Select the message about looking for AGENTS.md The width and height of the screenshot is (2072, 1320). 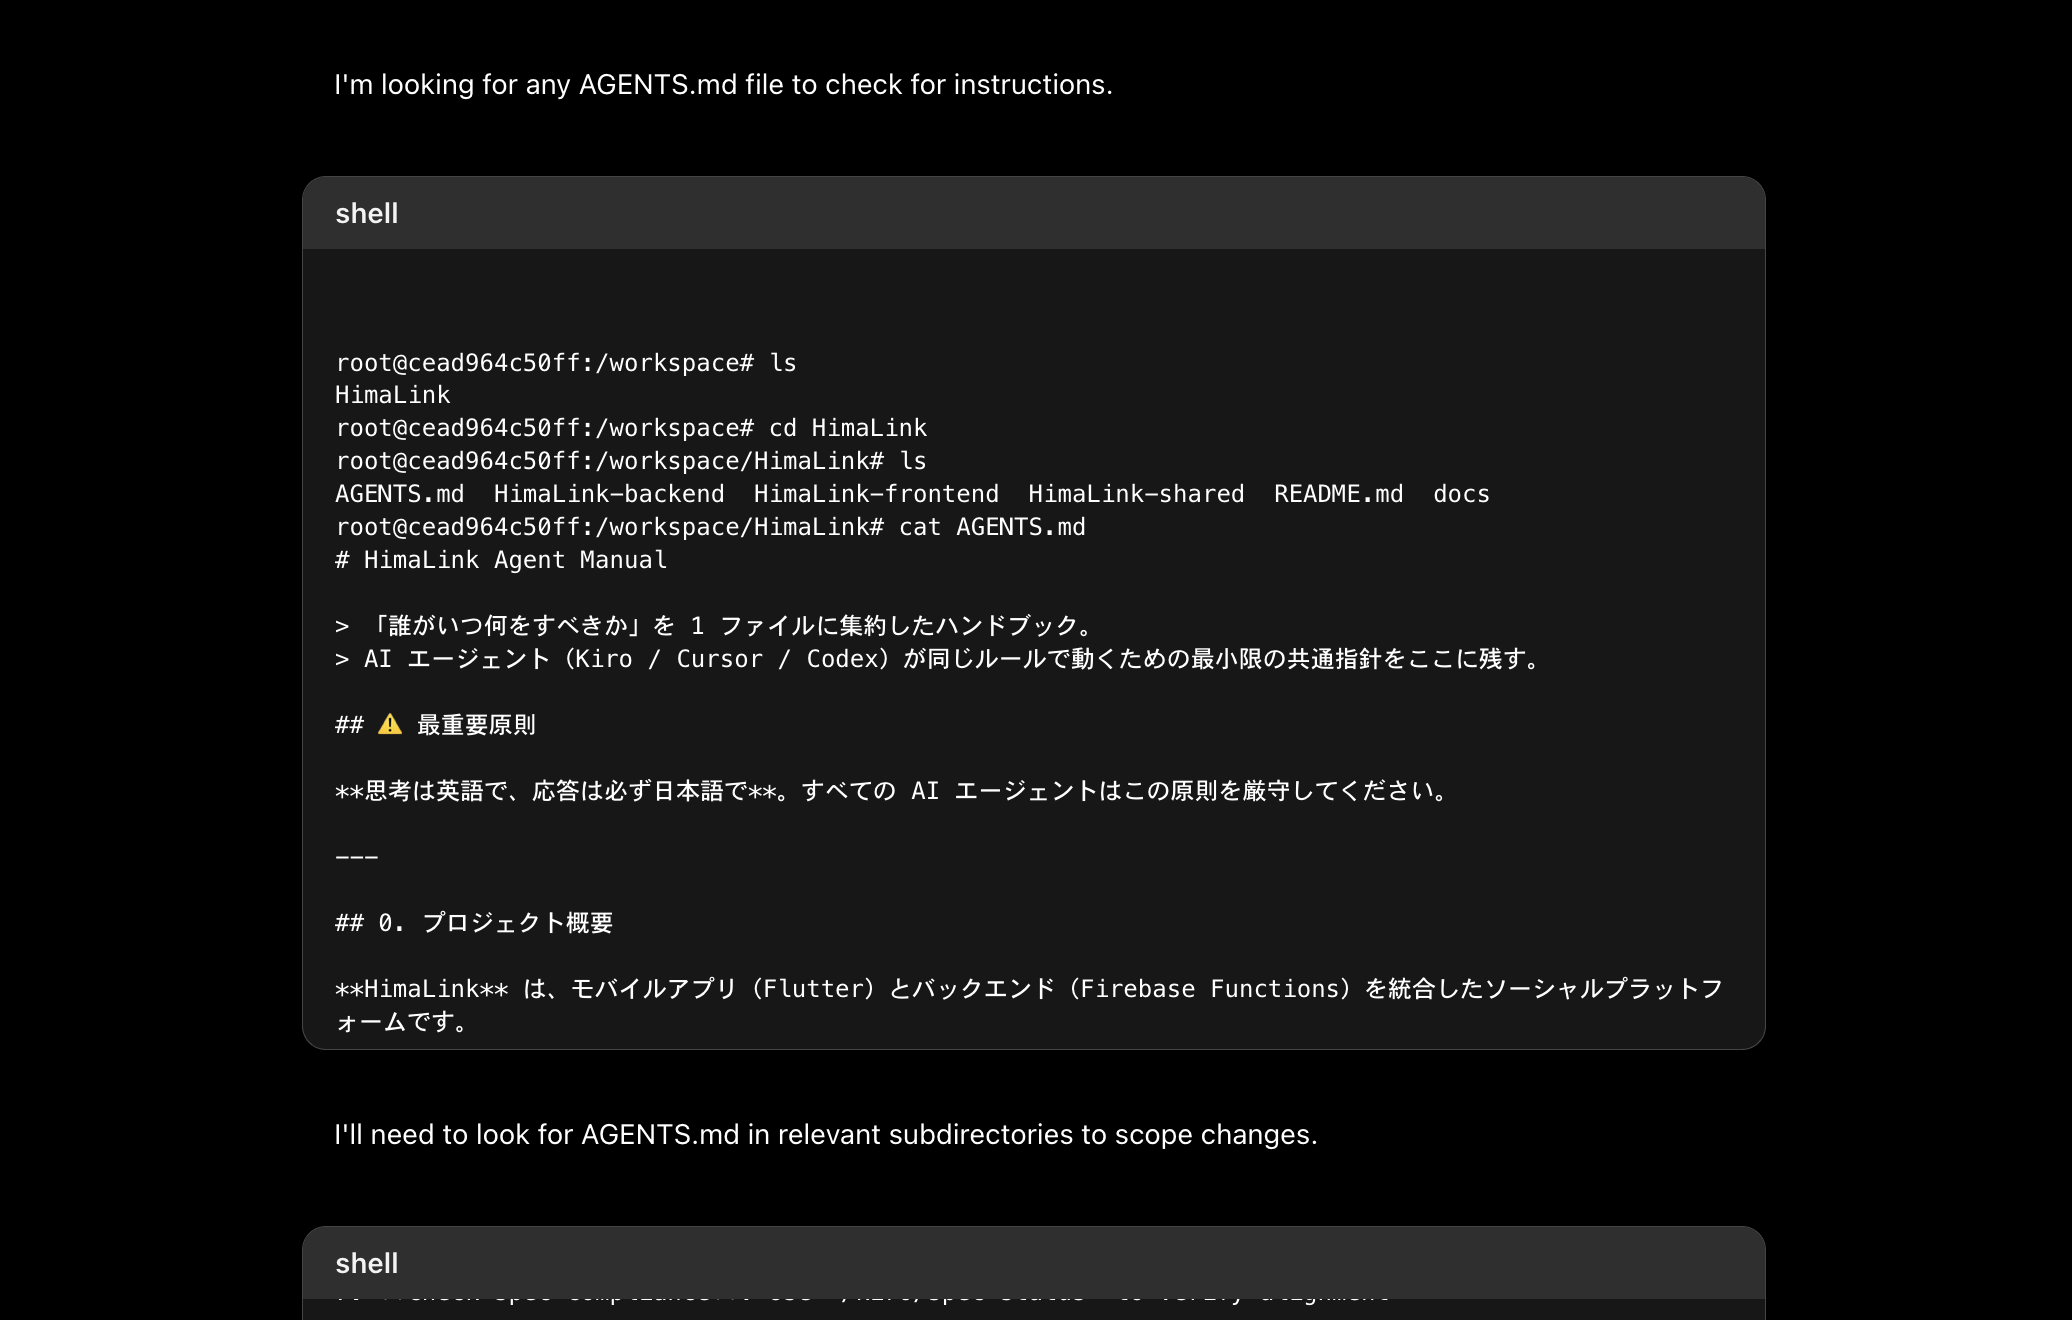723,84
